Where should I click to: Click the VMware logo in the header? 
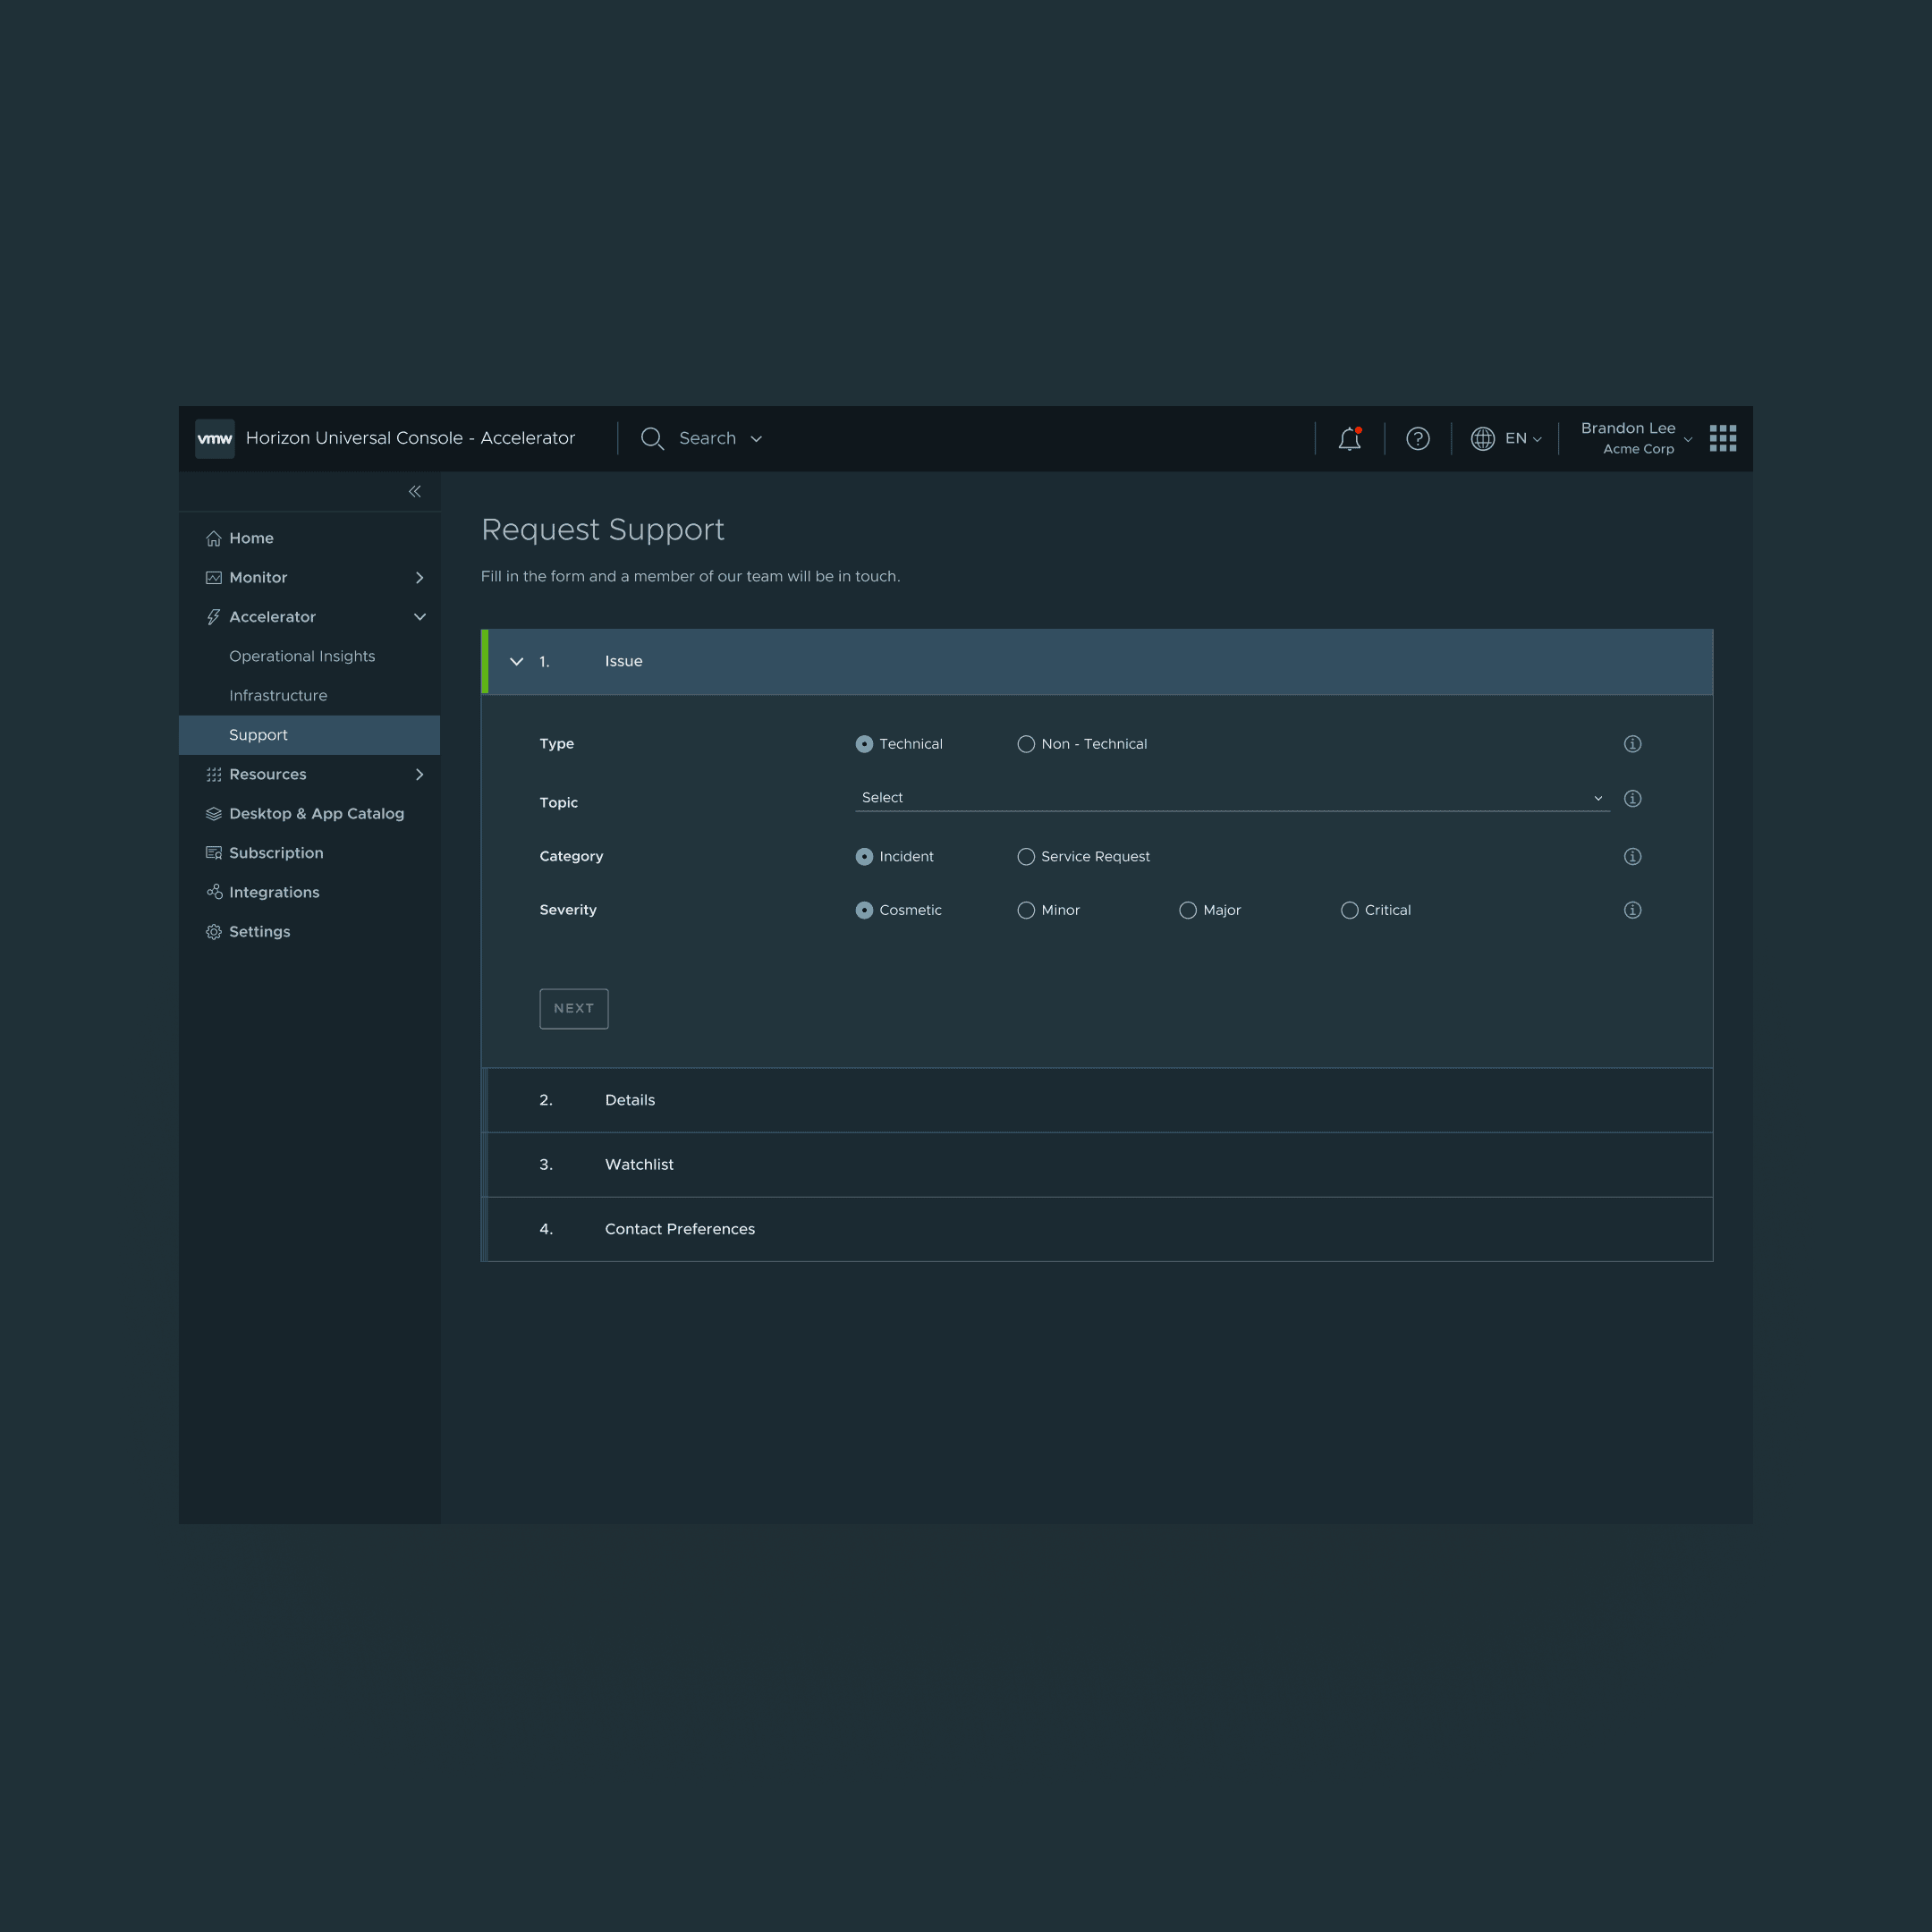point(214,438)
